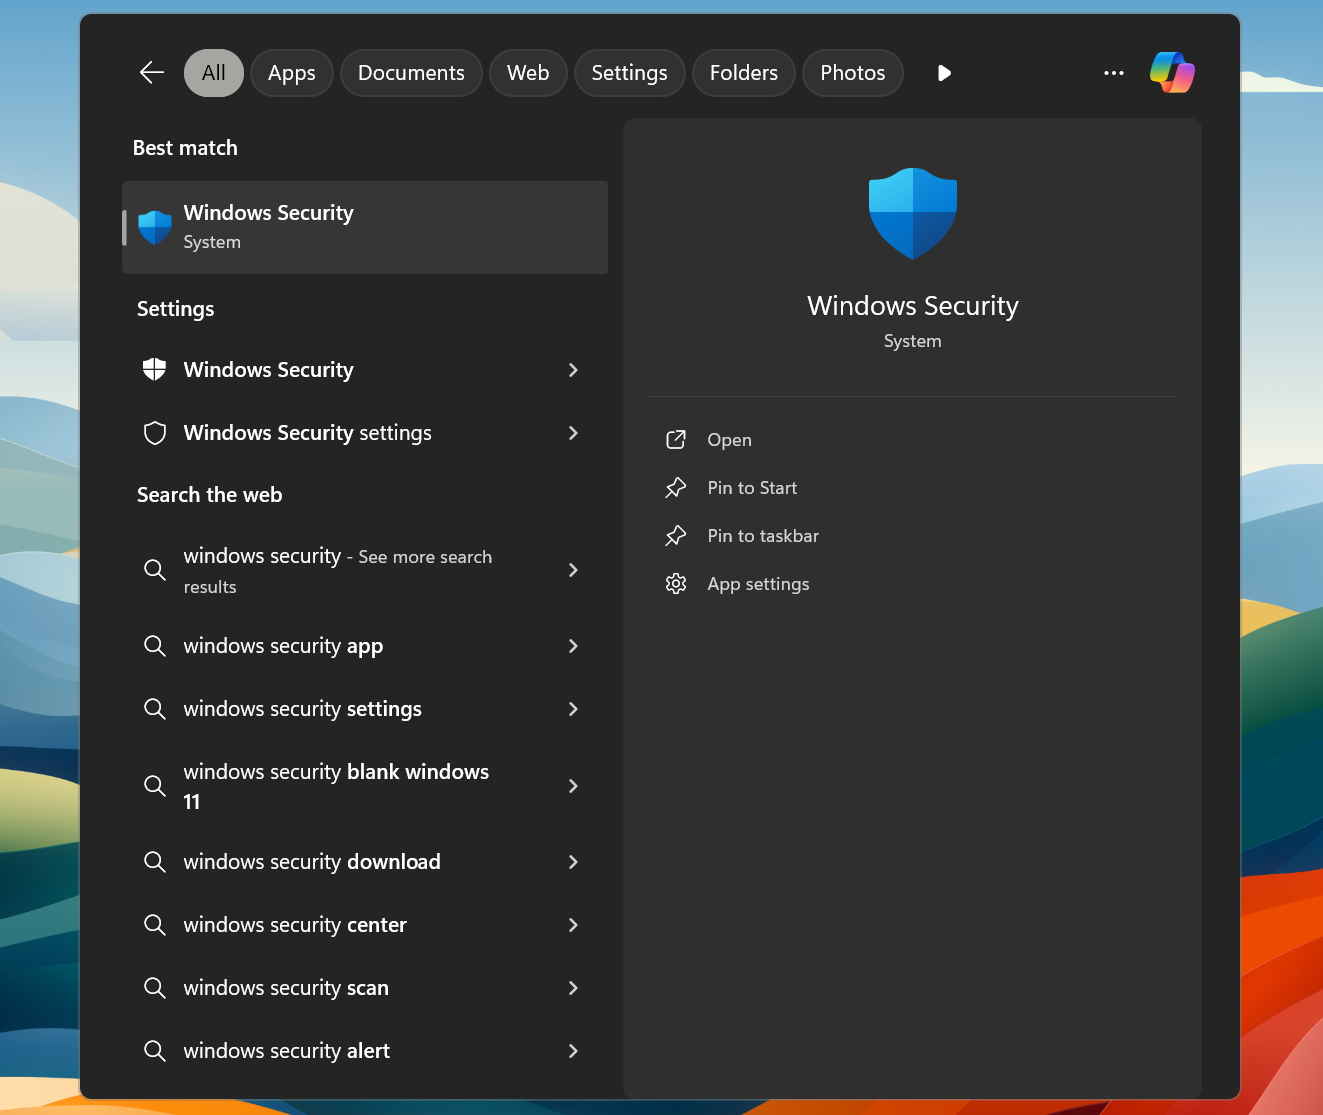The image size is (1323, 1115).
Task: Select the 'windows security app' suggestion text
Action: tap(283, 646)
